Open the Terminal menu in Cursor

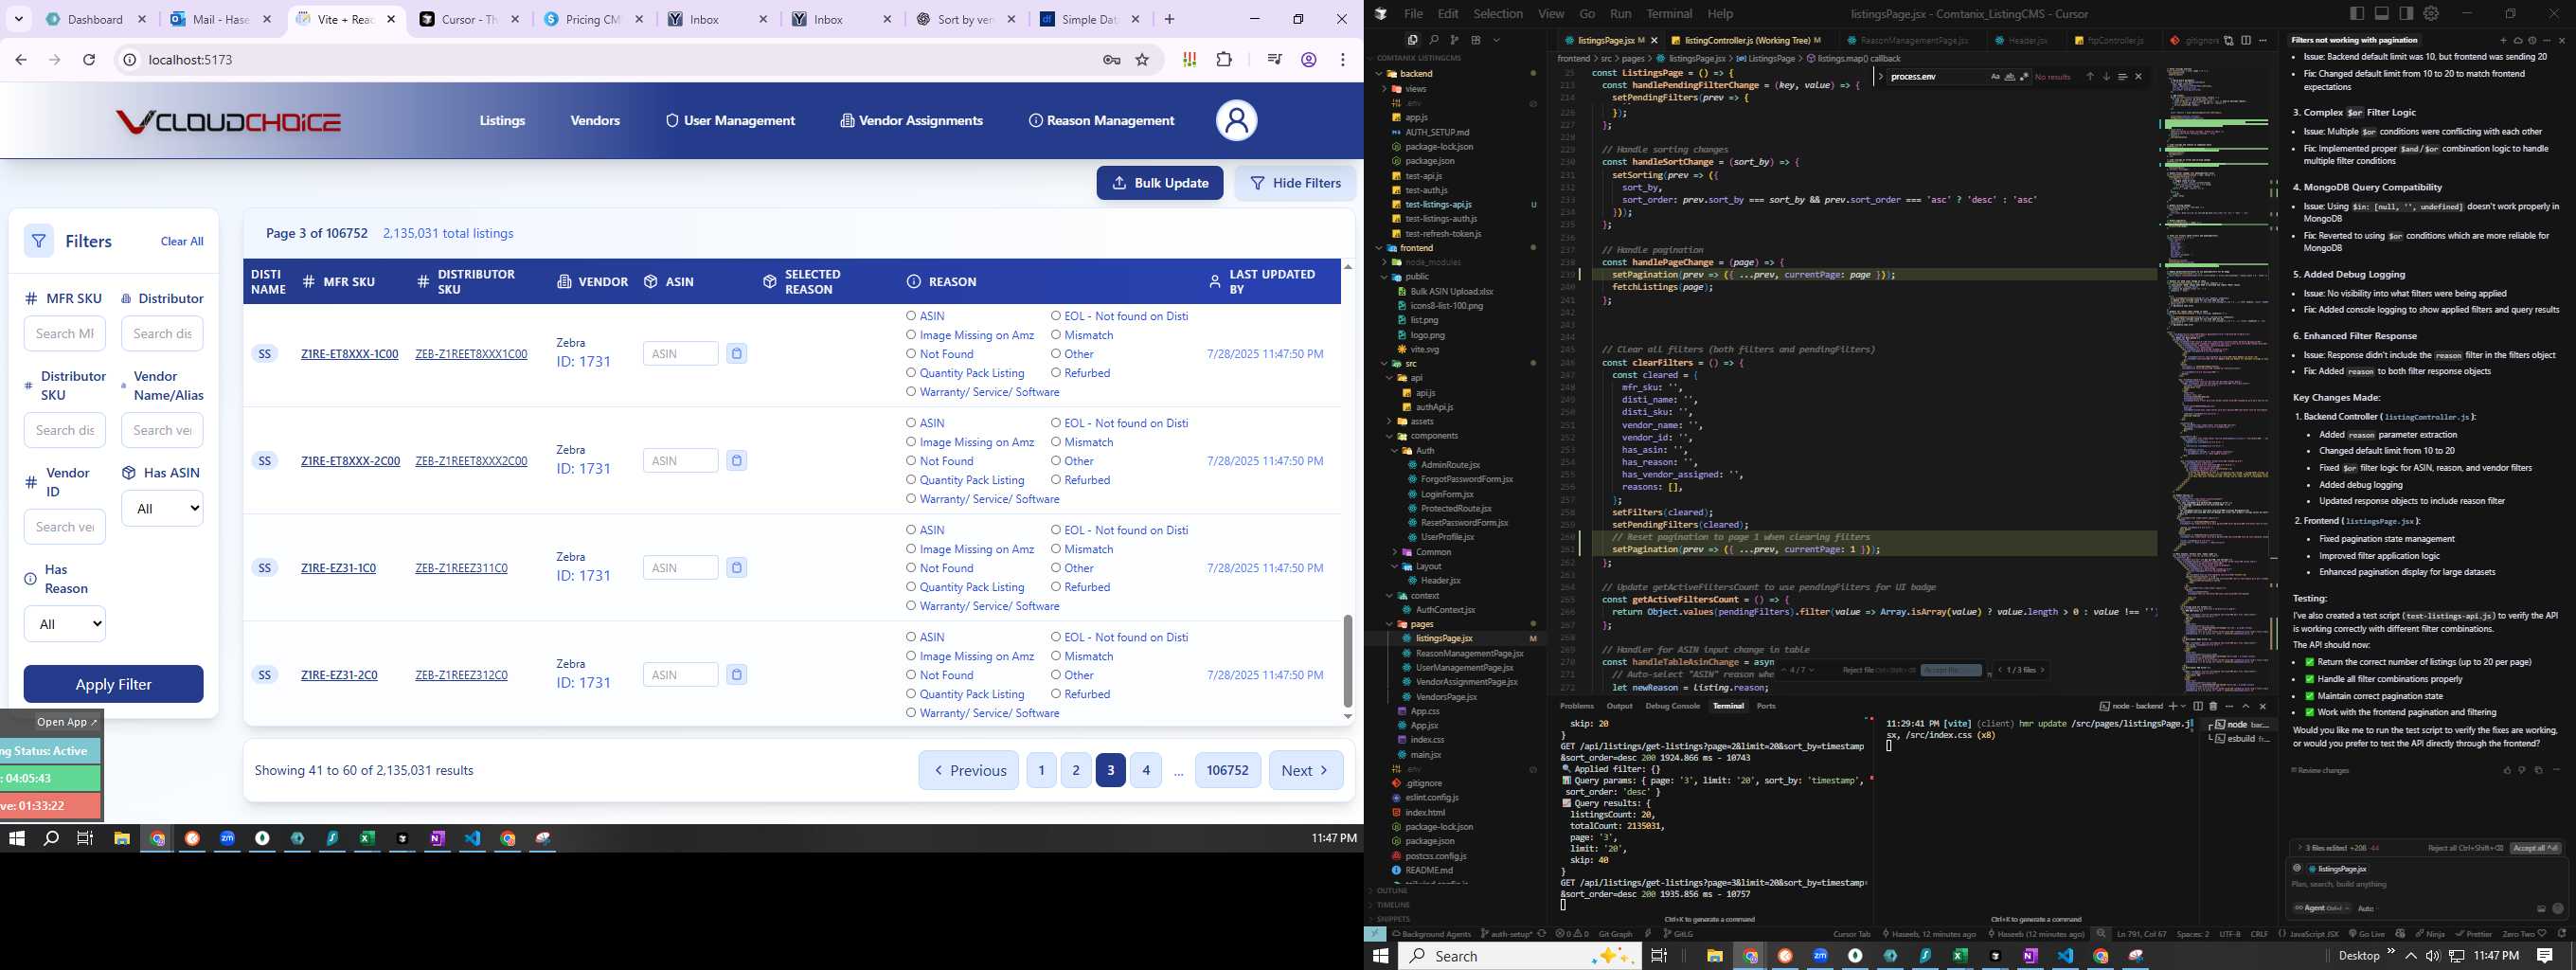tap(1669, 14)
